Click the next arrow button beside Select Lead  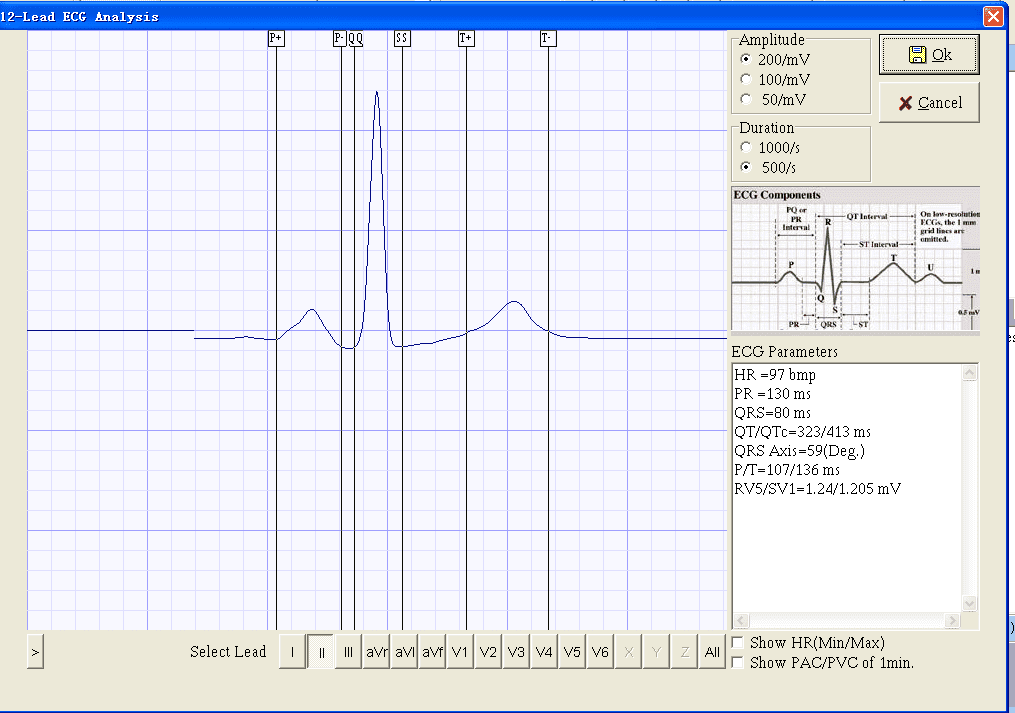(x=36, y=651)
